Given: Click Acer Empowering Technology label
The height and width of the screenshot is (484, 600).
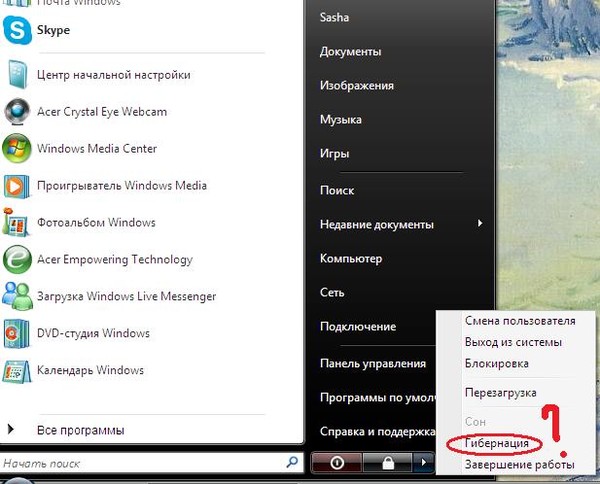Looking at the screenshot, I should [115, 260].
